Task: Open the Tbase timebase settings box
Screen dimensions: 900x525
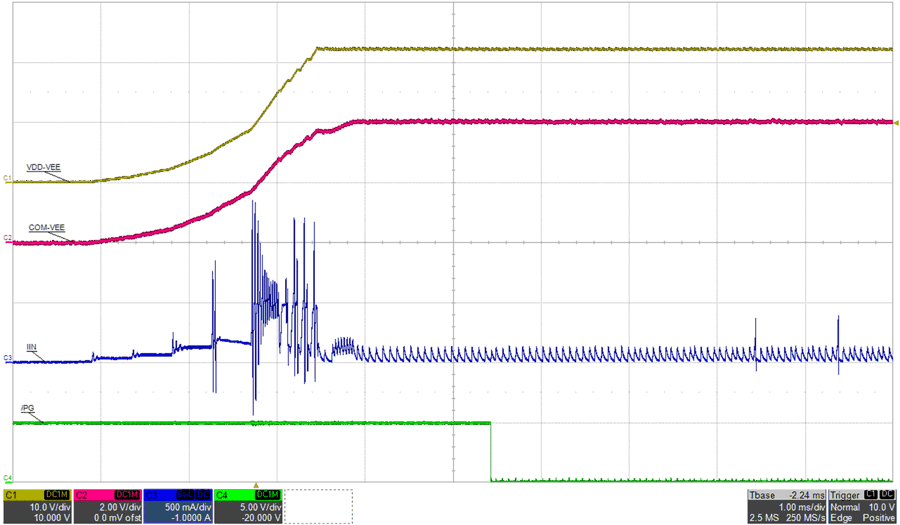Action: coord(786,506)
